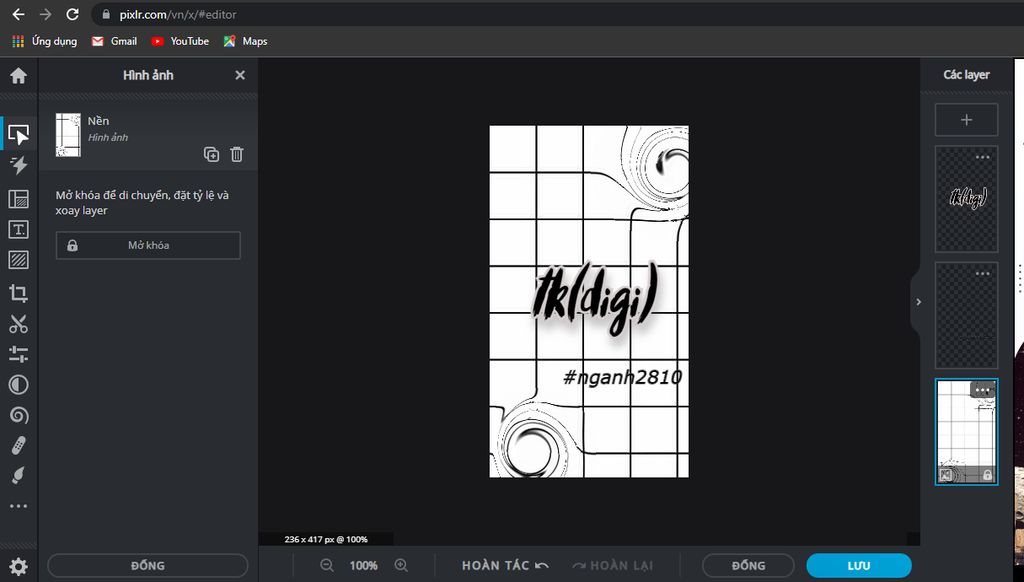
Task: Select the grid background layer thumbnail
Action: [967, 432]
